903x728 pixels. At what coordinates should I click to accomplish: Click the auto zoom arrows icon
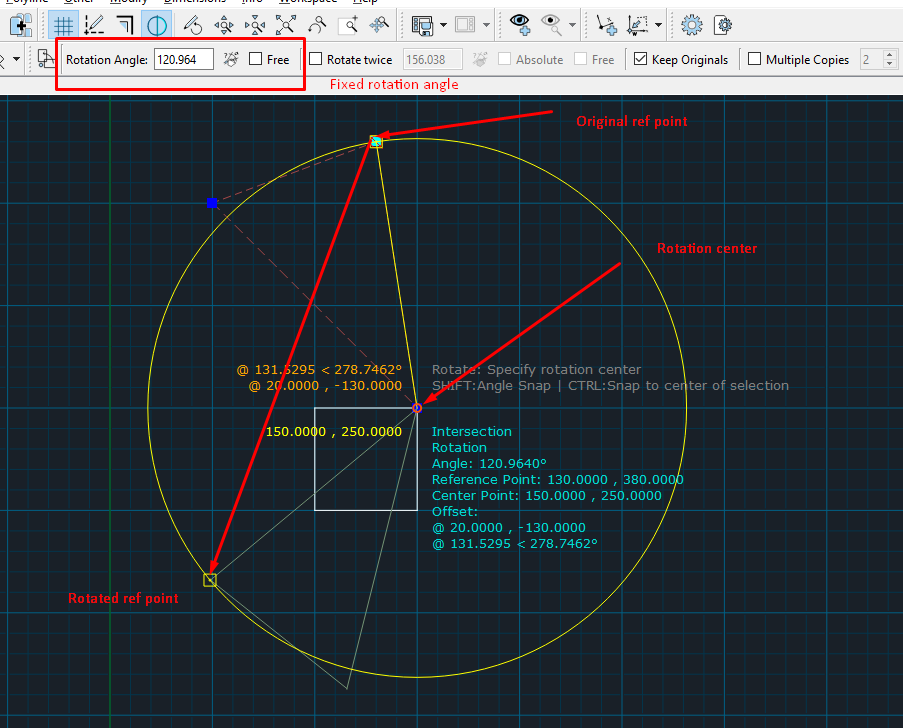coord(286,25)
